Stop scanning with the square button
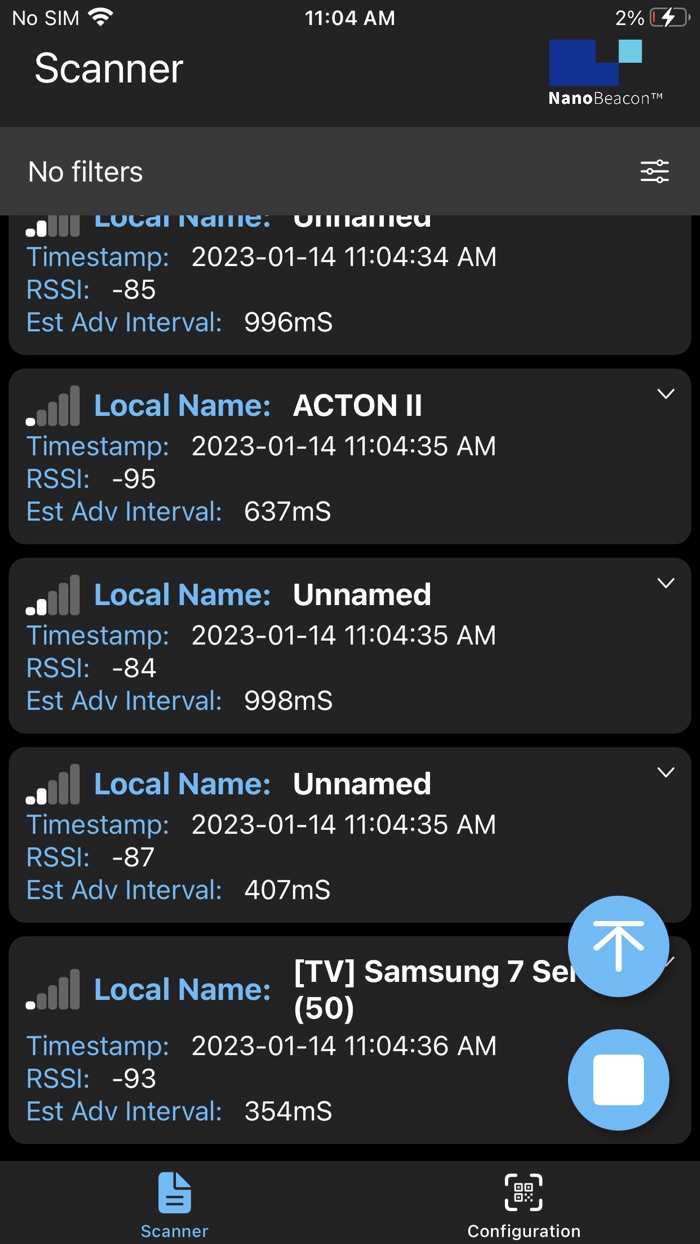700x1244 pixels. 618,1080
